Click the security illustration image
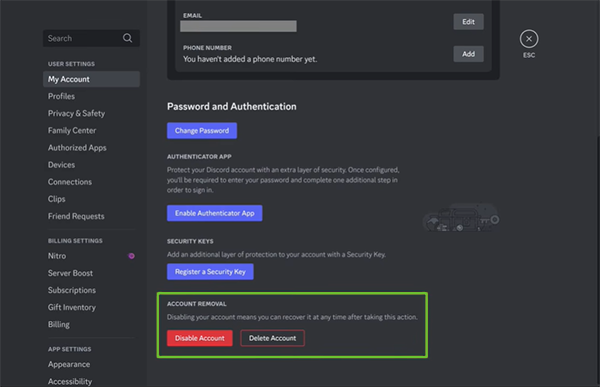The image size is (600, 387). [461, 218]
